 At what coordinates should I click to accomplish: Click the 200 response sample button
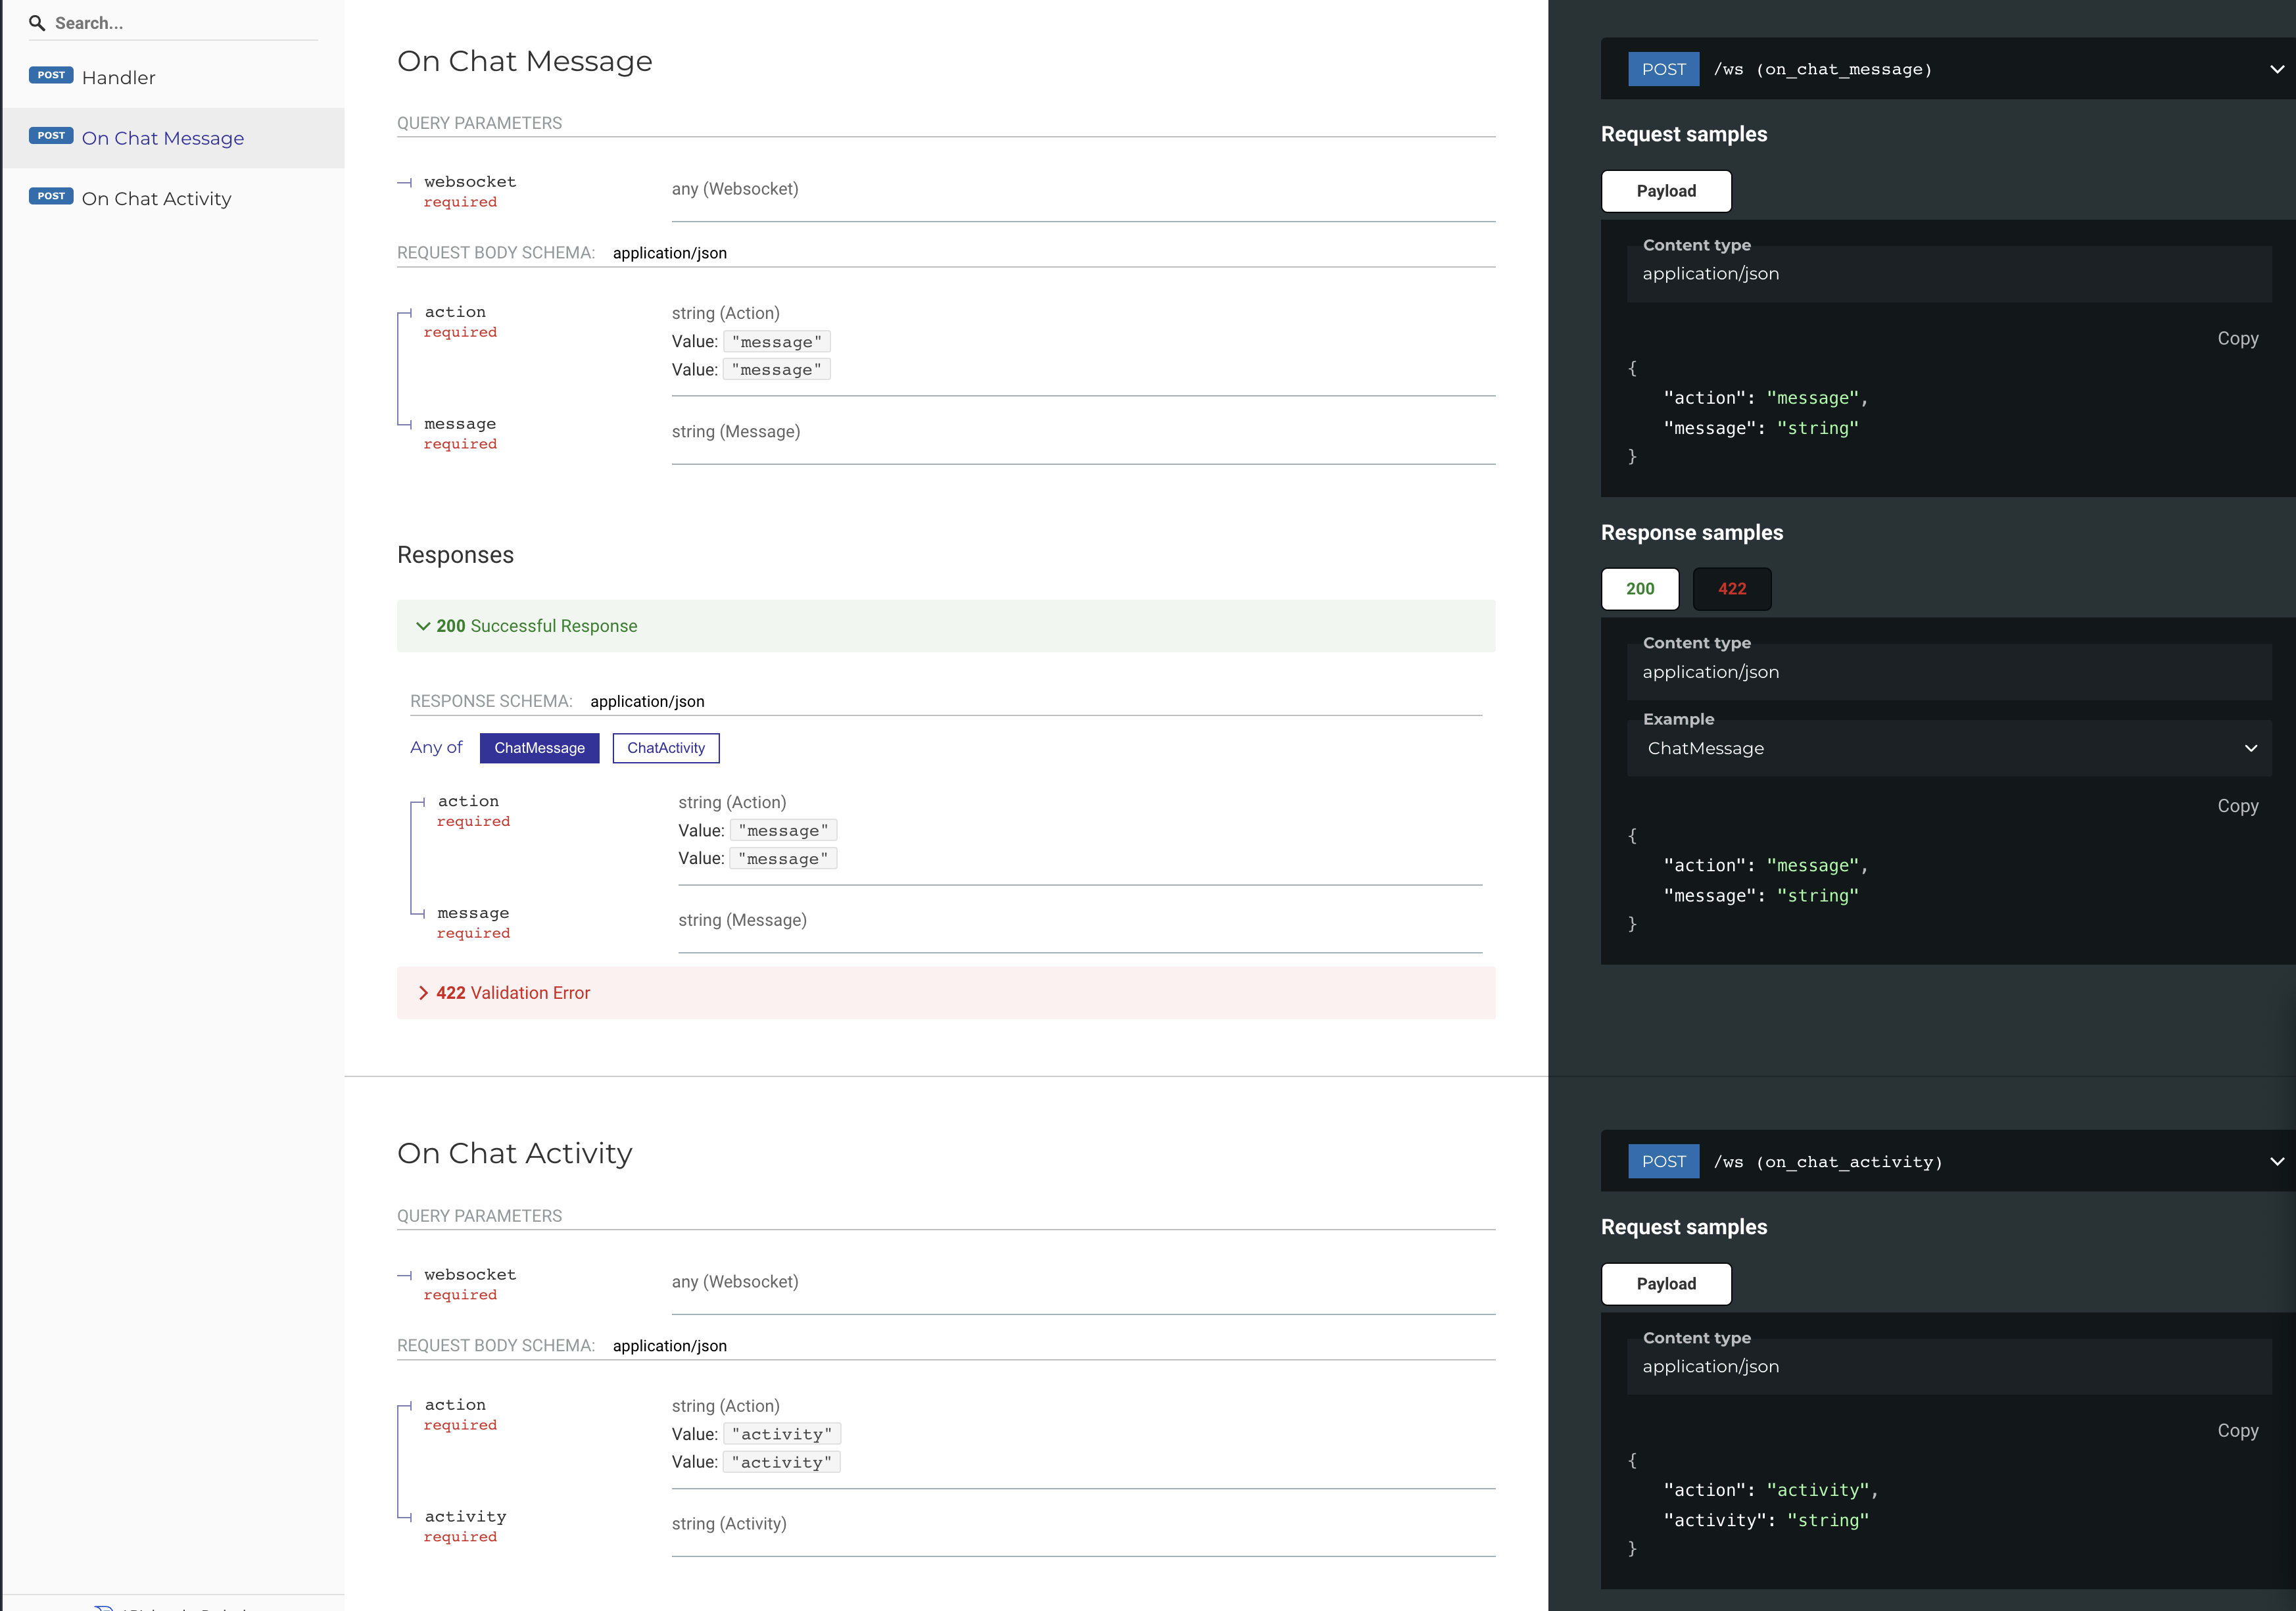pyautogui.click(x=1639, y=589)
